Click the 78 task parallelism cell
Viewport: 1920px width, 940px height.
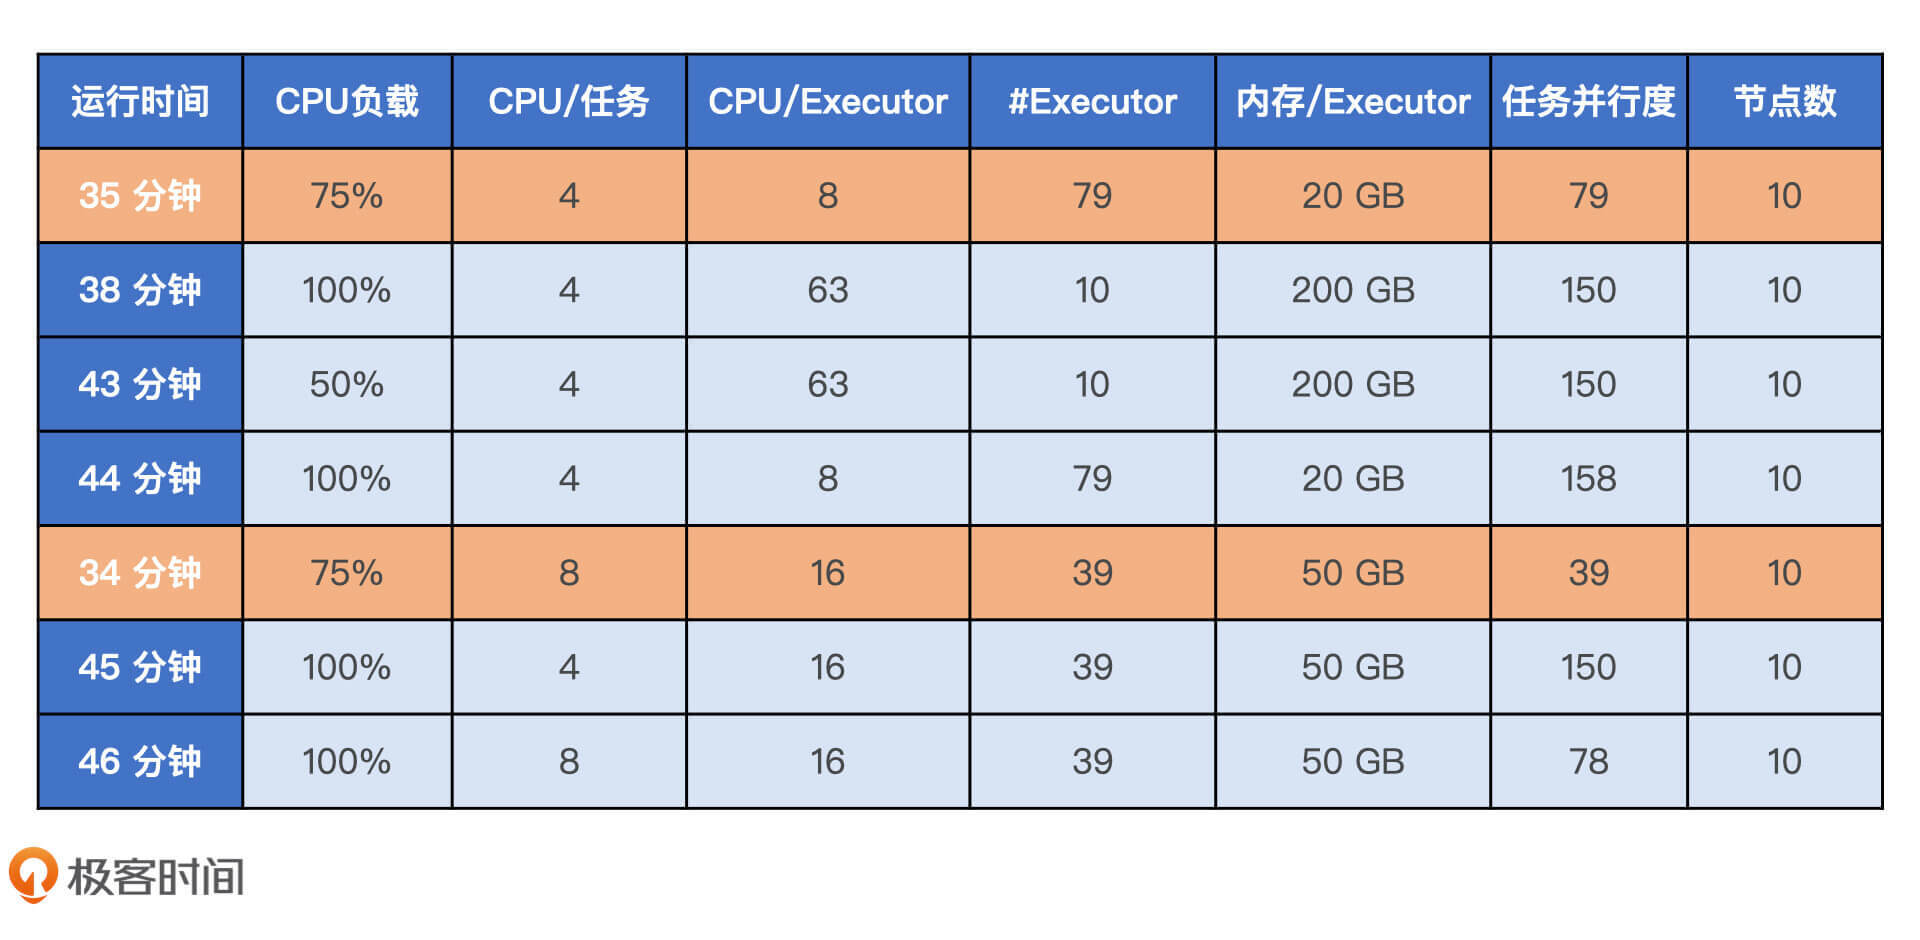click(1588, 761)
